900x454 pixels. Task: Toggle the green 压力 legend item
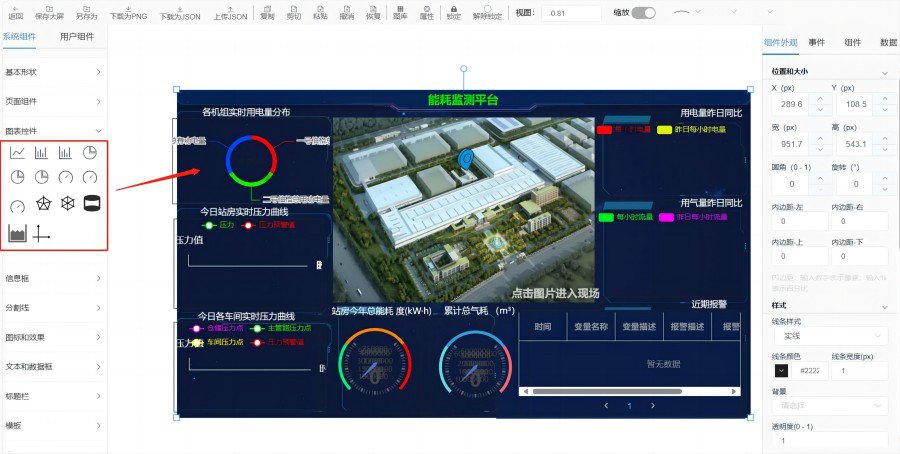coord(218,226)
